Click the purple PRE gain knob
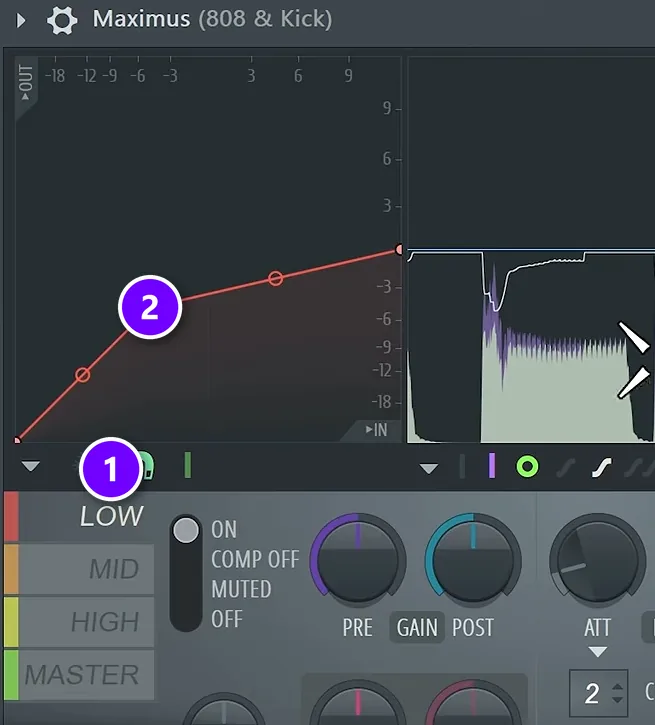 [358, 560]
